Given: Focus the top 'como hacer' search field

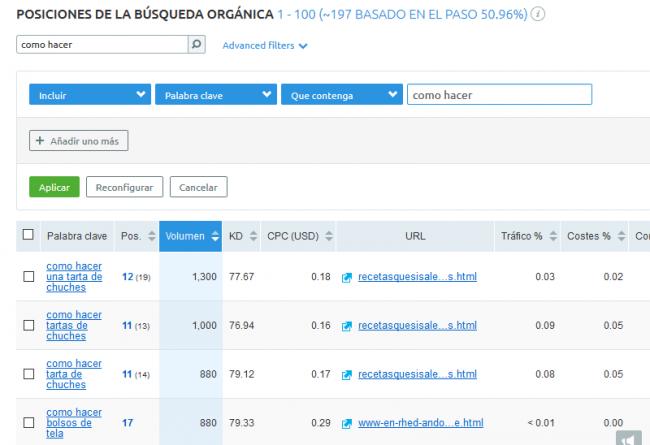Looking at the screenshot, I should [102, 44].
